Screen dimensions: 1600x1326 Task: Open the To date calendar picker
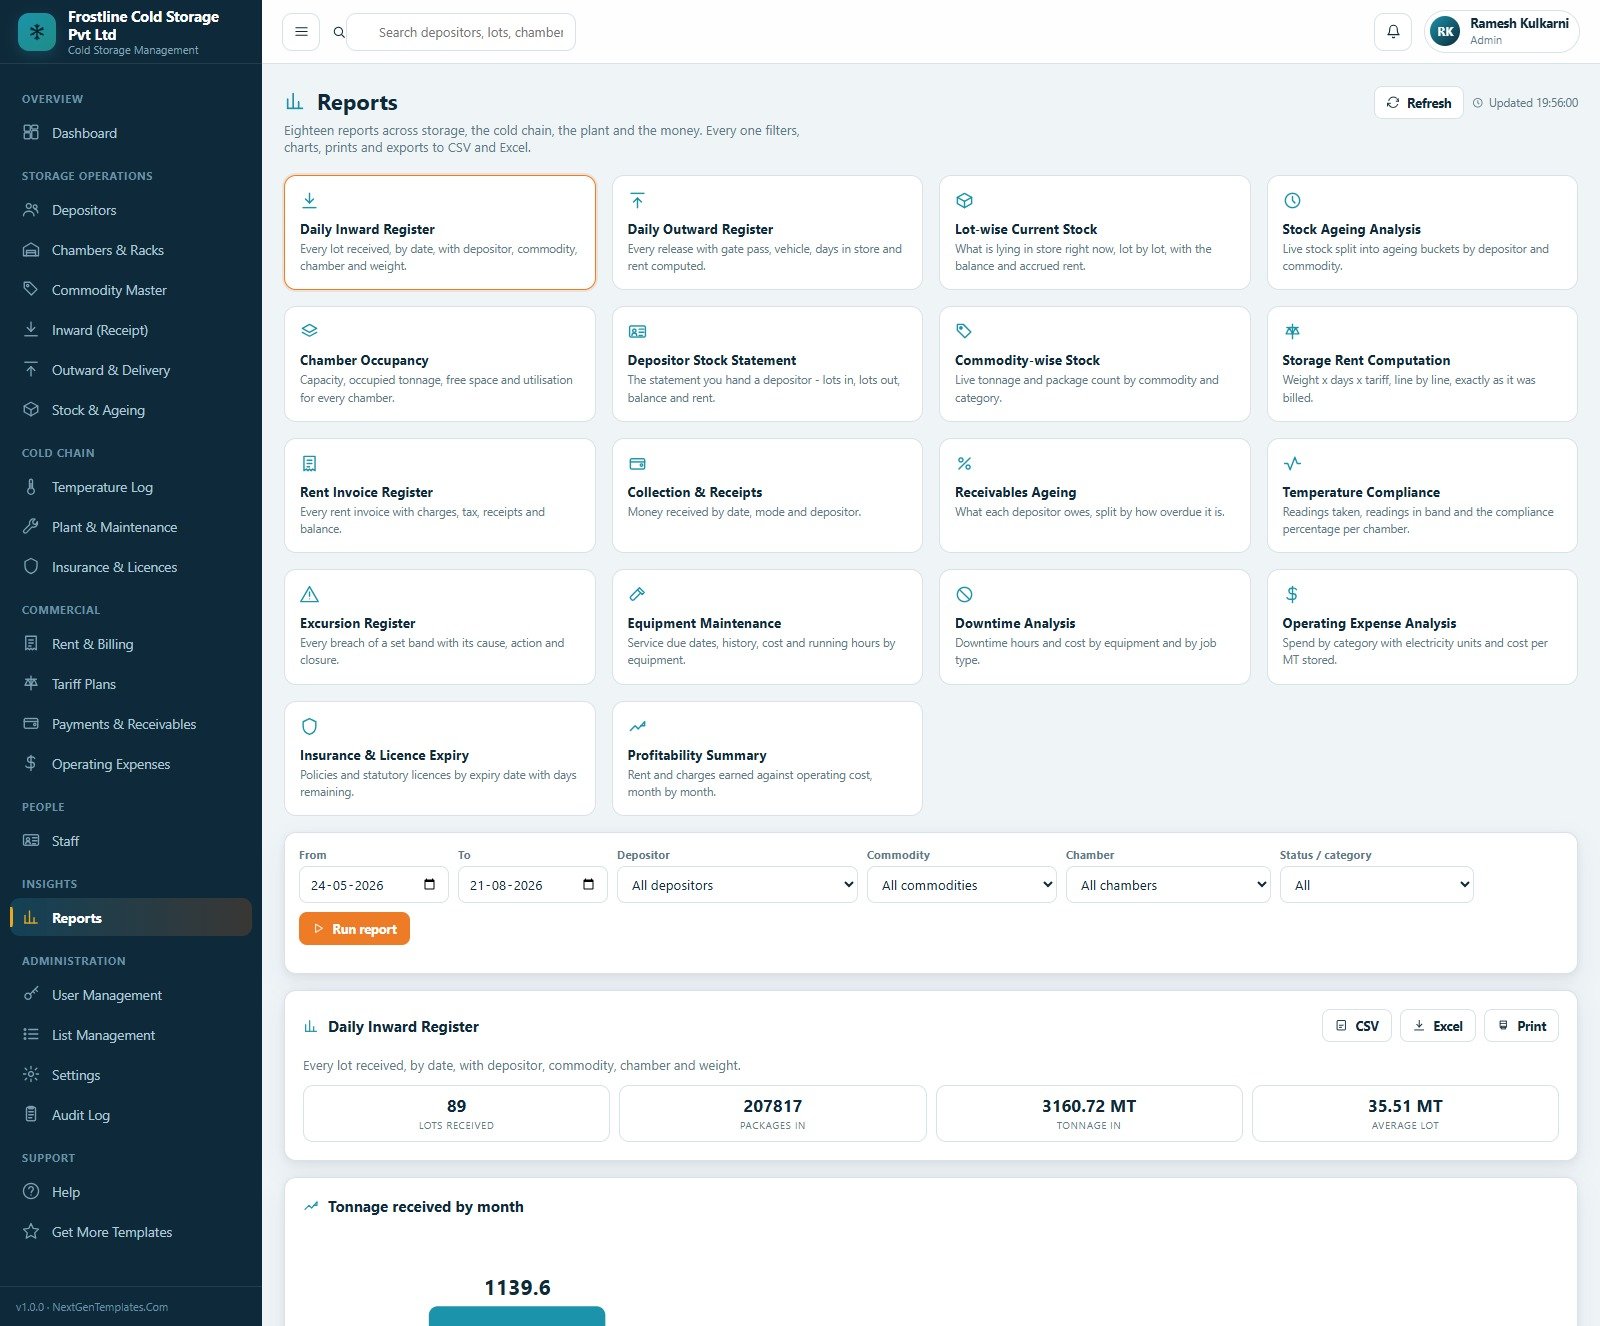(x=588, y=884)
